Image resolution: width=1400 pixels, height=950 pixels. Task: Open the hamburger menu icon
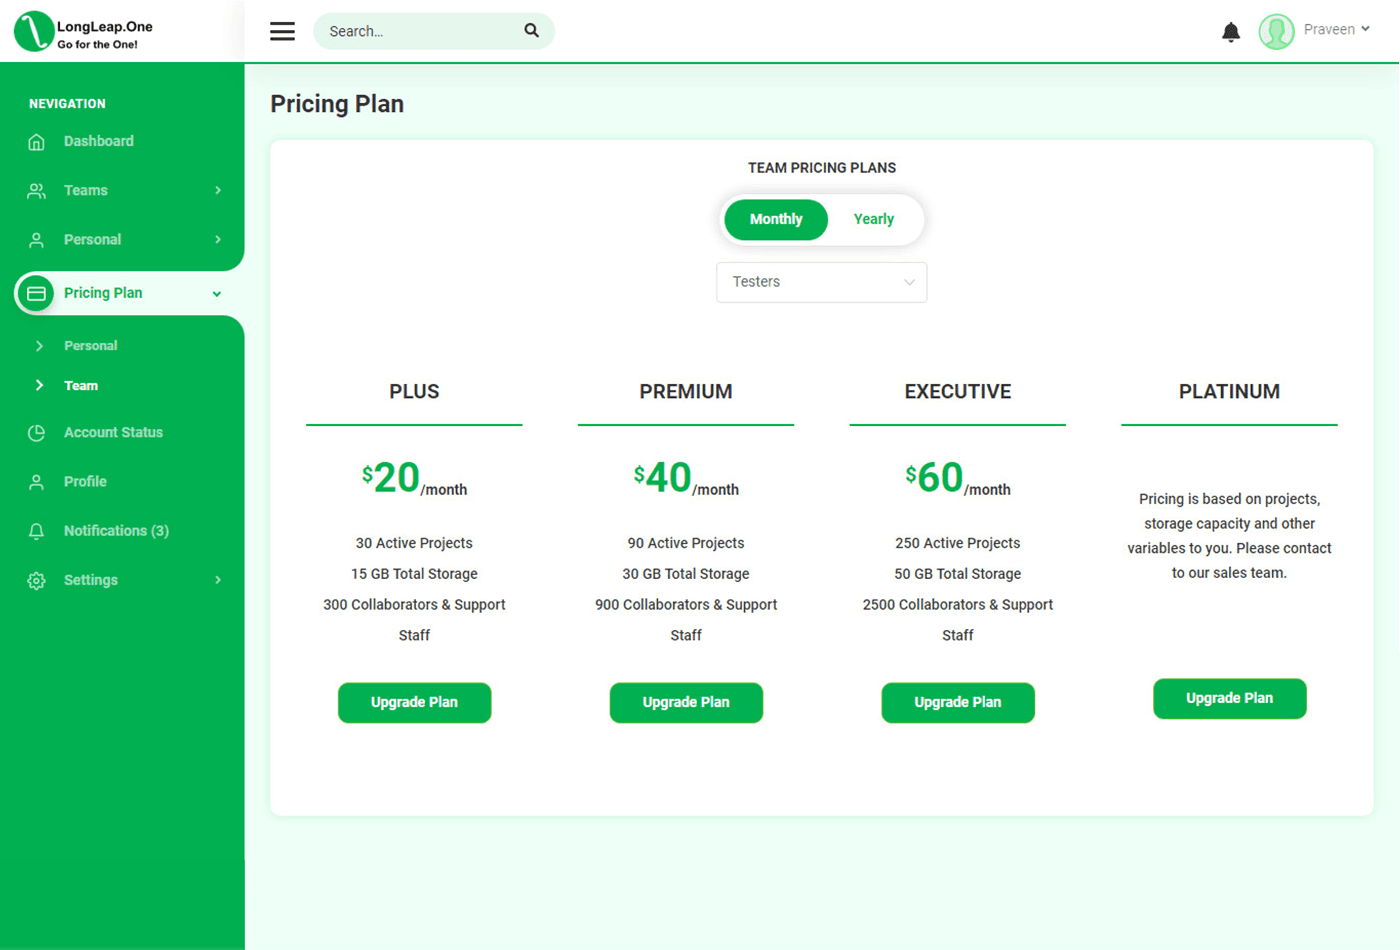(x=282, y=31)
